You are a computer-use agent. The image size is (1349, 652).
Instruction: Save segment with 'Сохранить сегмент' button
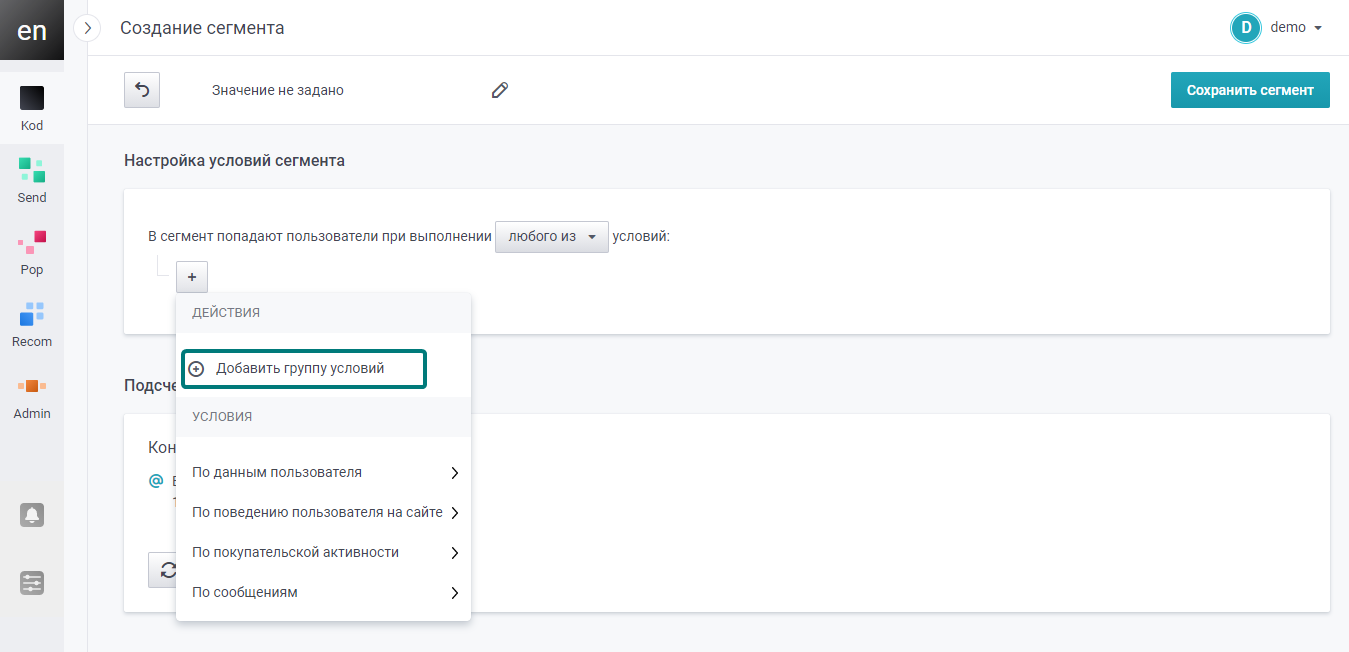1250,90
